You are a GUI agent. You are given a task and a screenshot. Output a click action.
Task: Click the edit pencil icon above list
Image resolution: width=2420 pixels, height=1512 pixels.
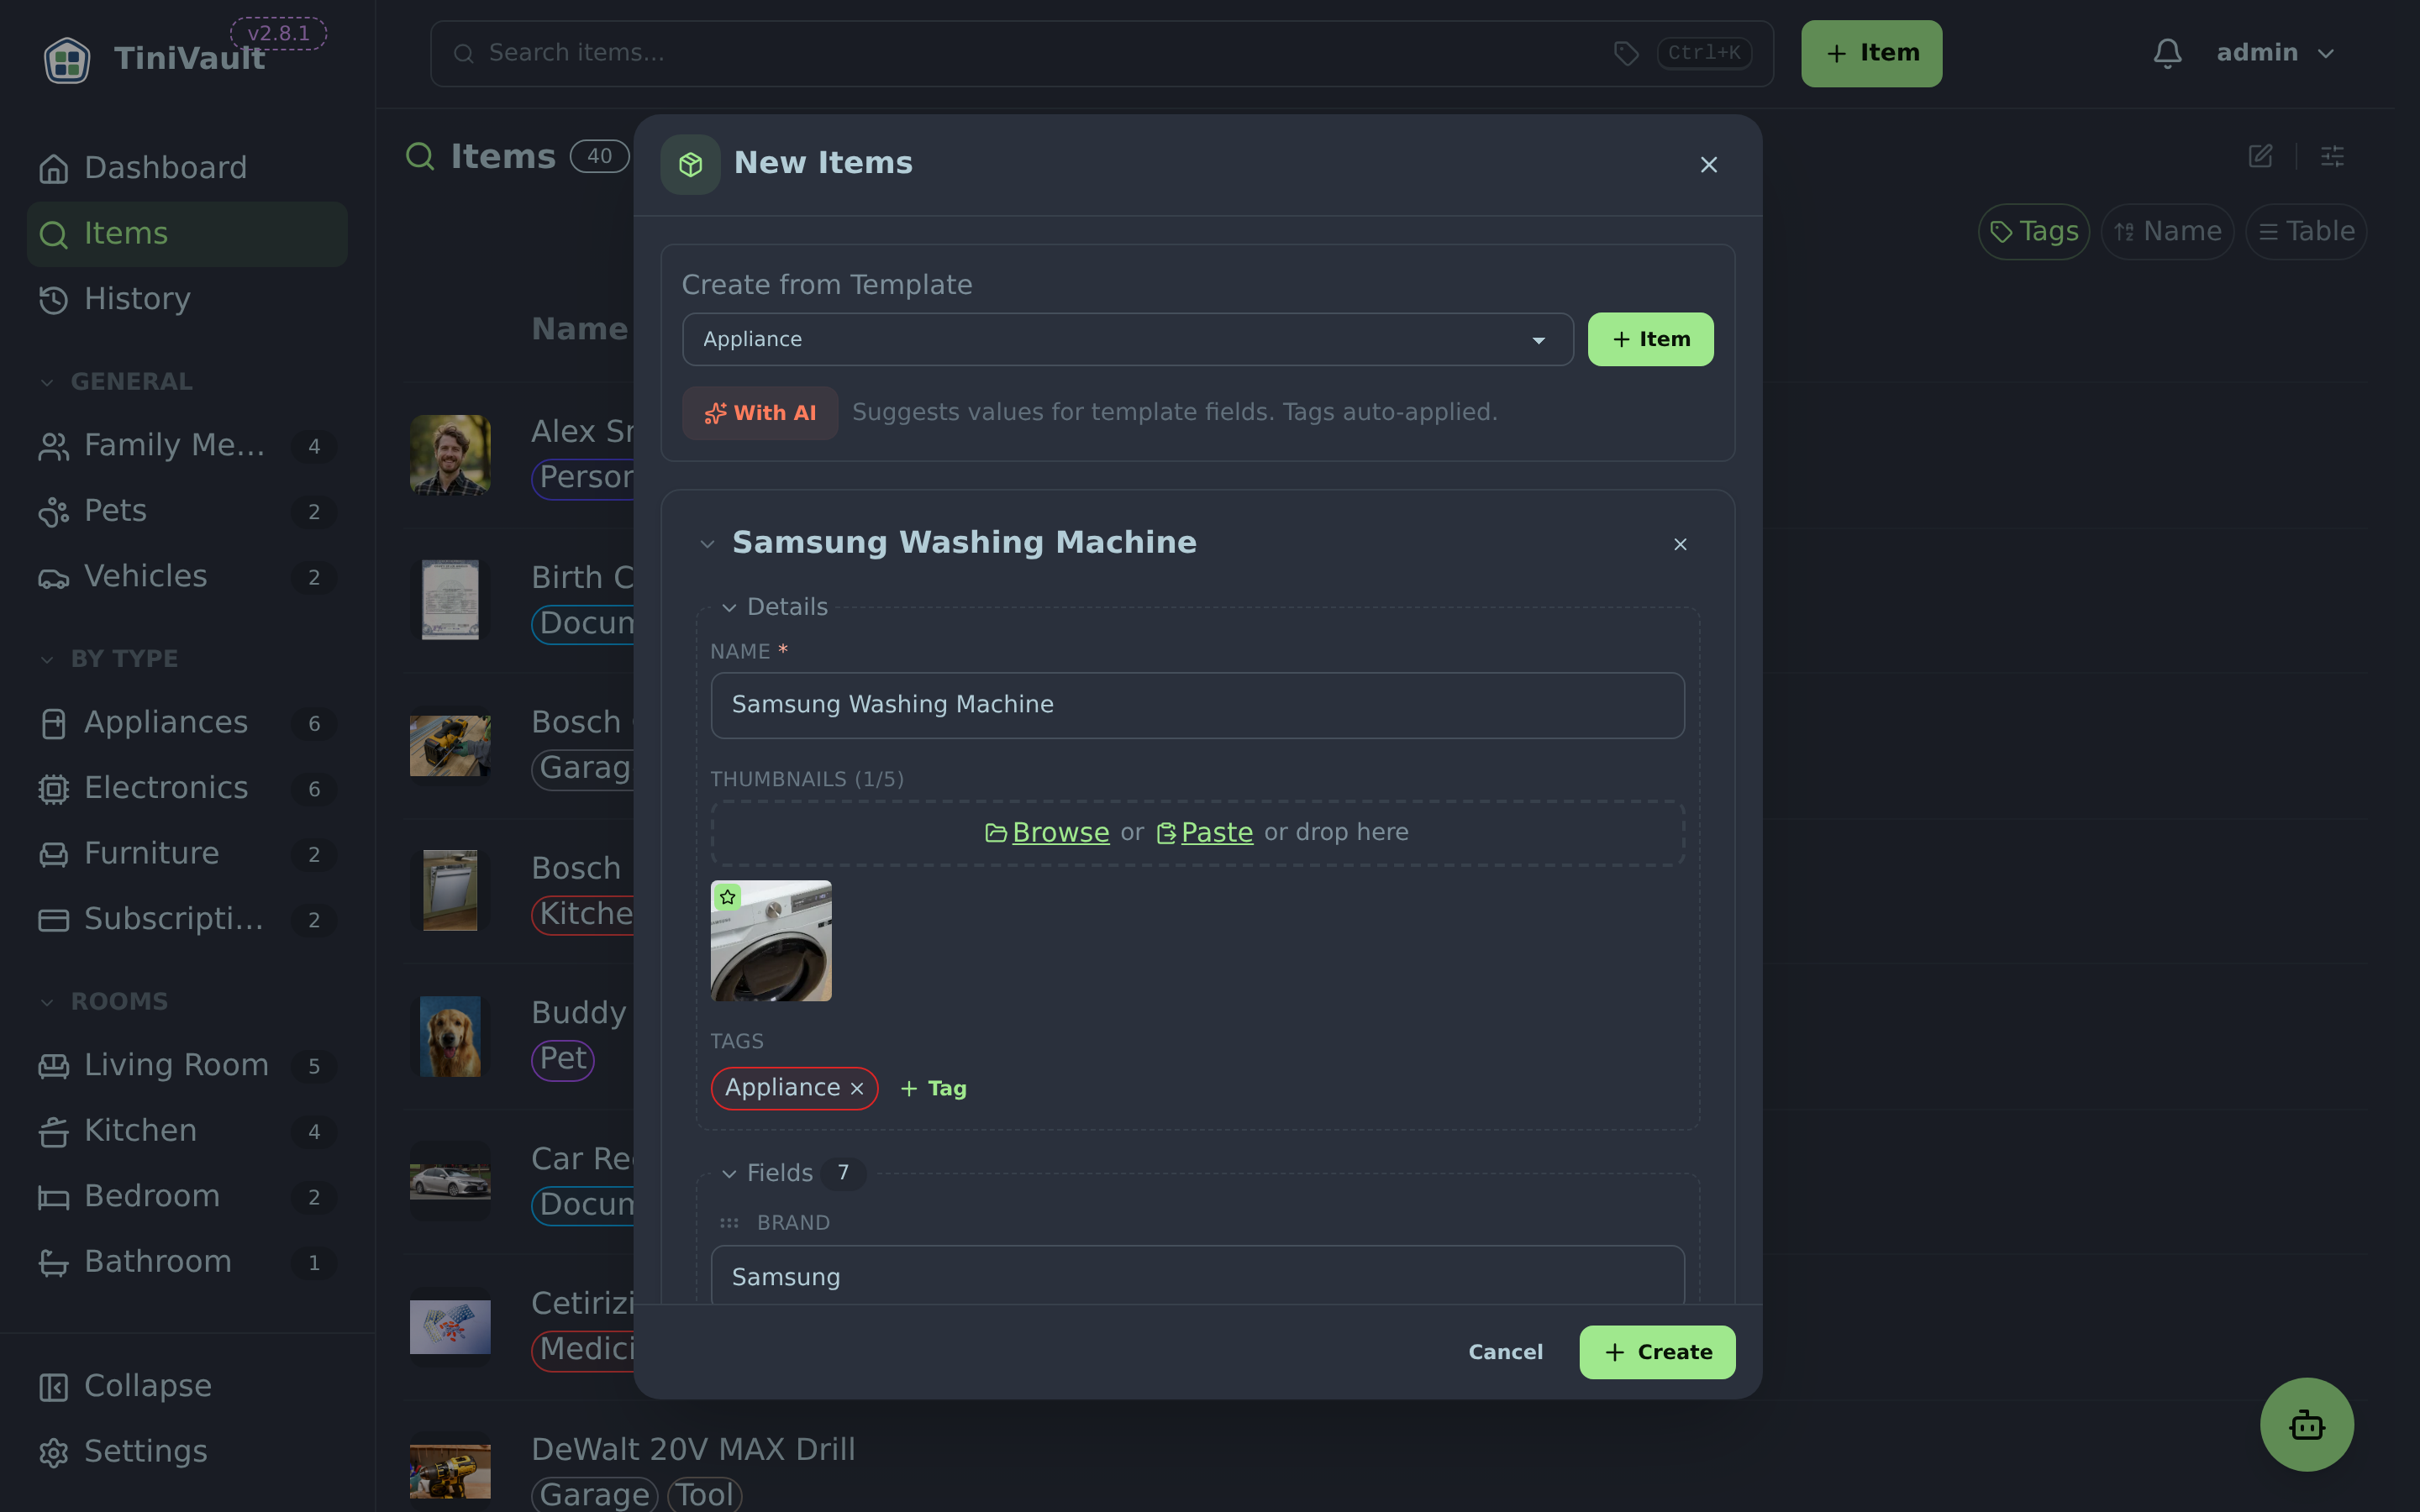[x=2260, y=156]
